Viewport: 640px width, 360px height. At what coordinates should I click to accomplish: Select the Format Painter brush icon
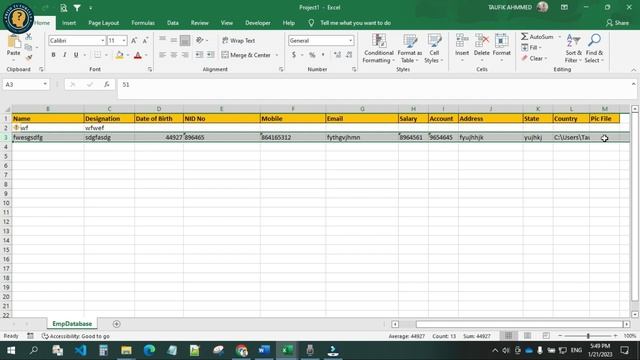pyautogui.click(x=28, y=58)
